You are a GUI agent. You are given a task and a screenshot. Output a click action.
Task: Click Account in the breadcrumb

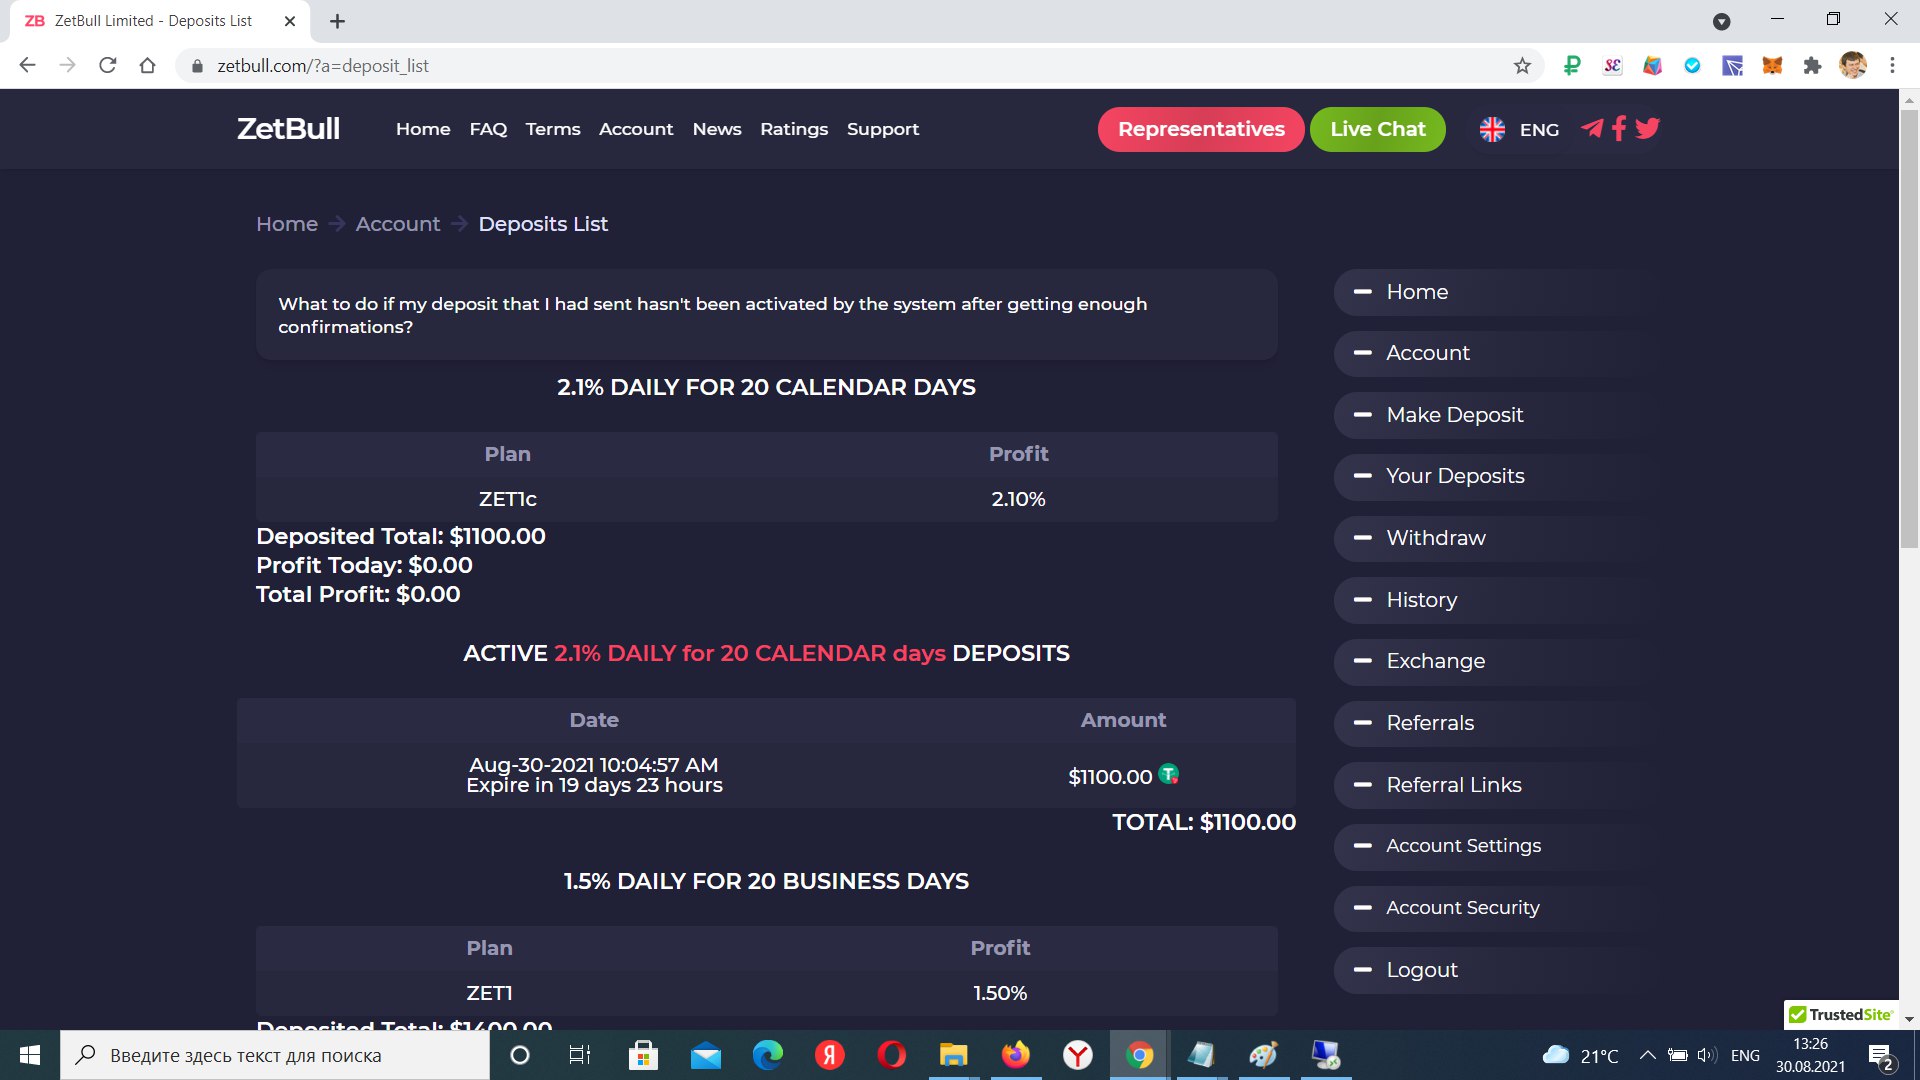(x=398, y=224)
